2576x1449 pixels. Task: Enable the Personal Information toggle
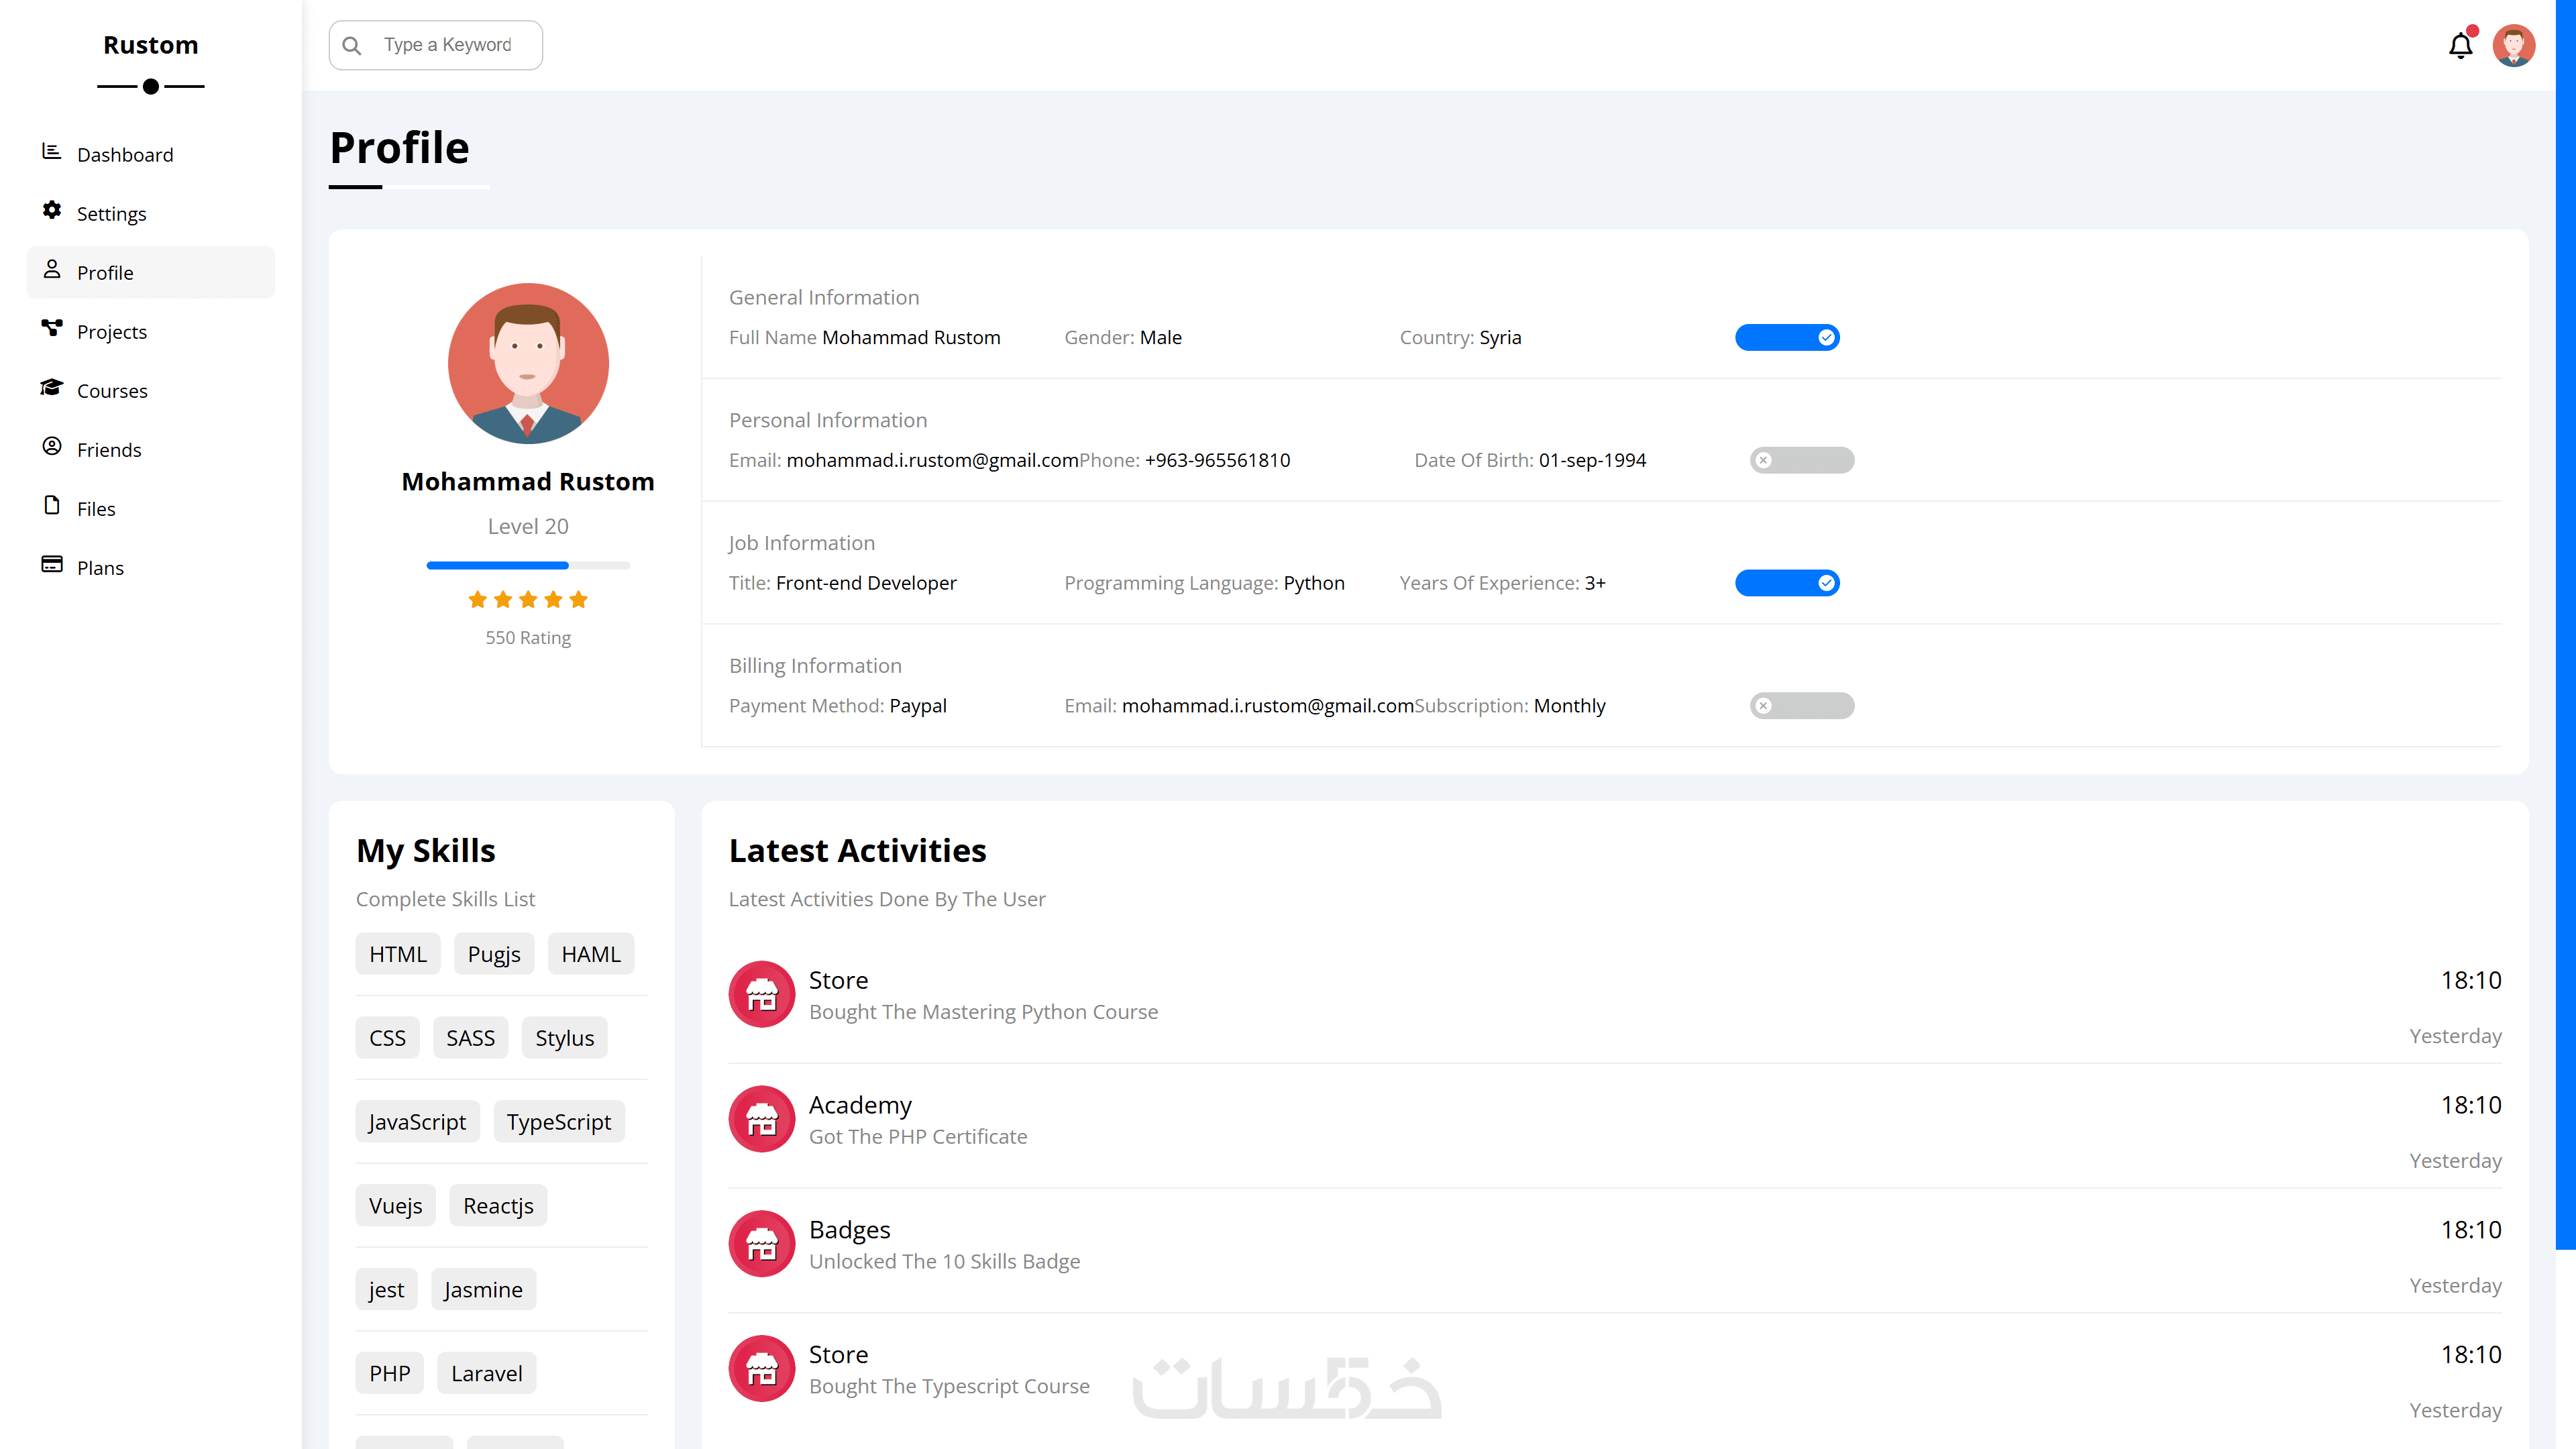(1801, 460)
